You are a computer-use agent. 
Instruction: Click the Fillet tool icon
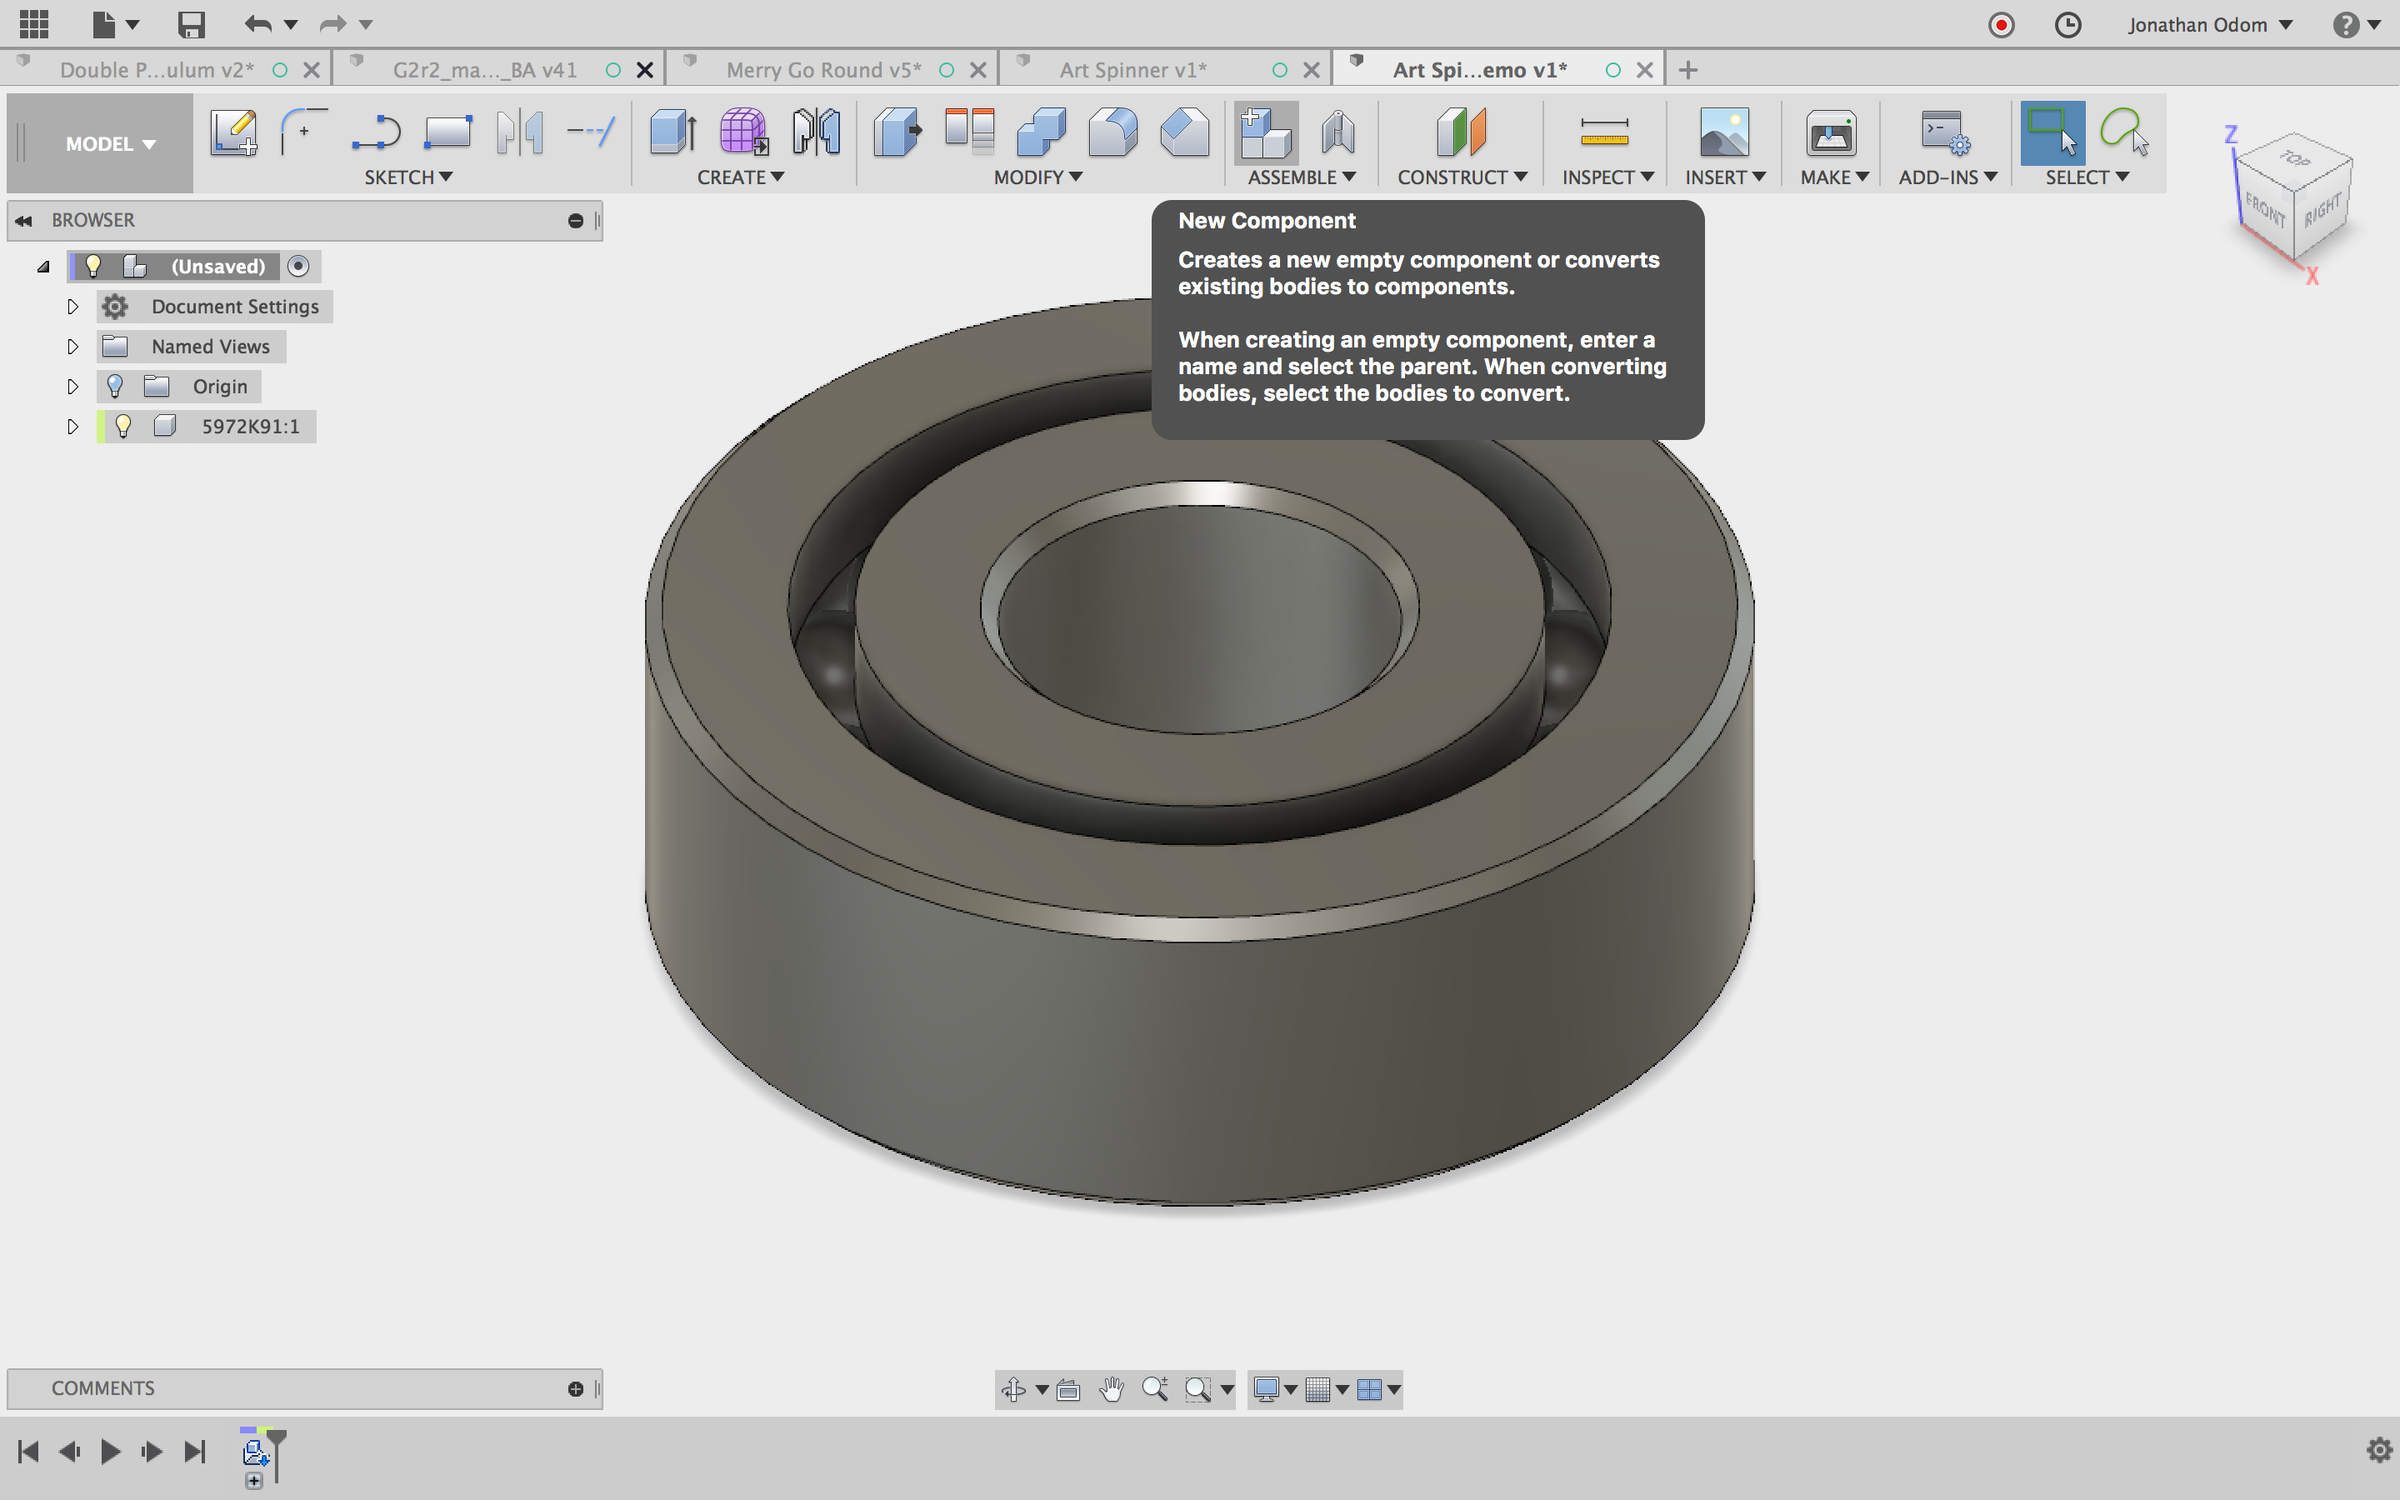point(1112,133)
